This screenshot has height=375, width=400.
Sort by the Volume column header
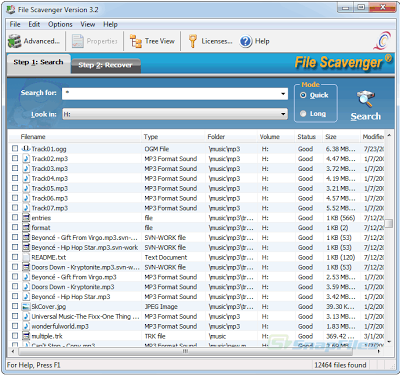[276, 137]
